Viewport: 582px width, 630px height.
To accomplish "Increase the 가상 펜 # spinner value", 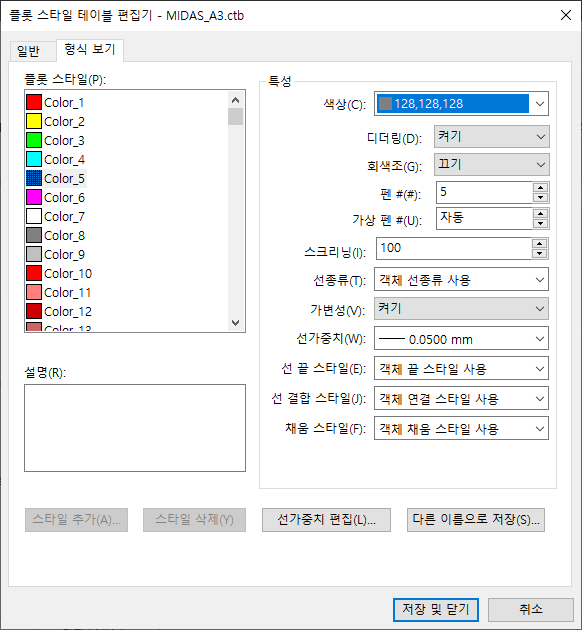I will [540, 214].
